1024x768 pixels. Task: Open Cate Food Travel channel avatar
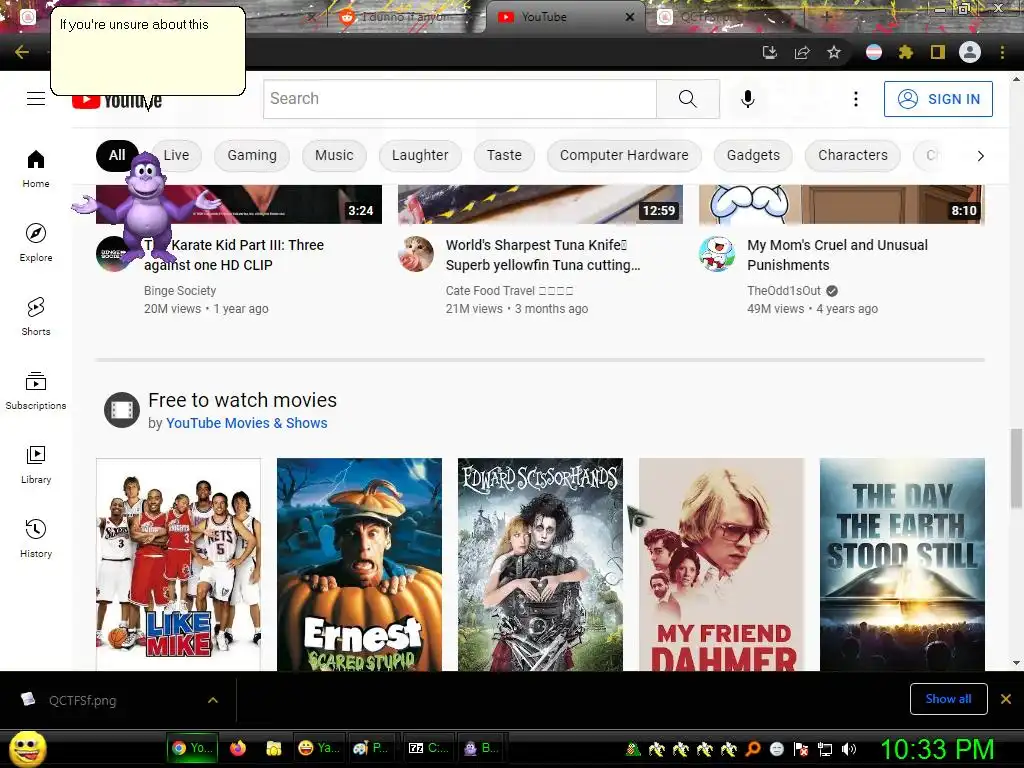416,253
